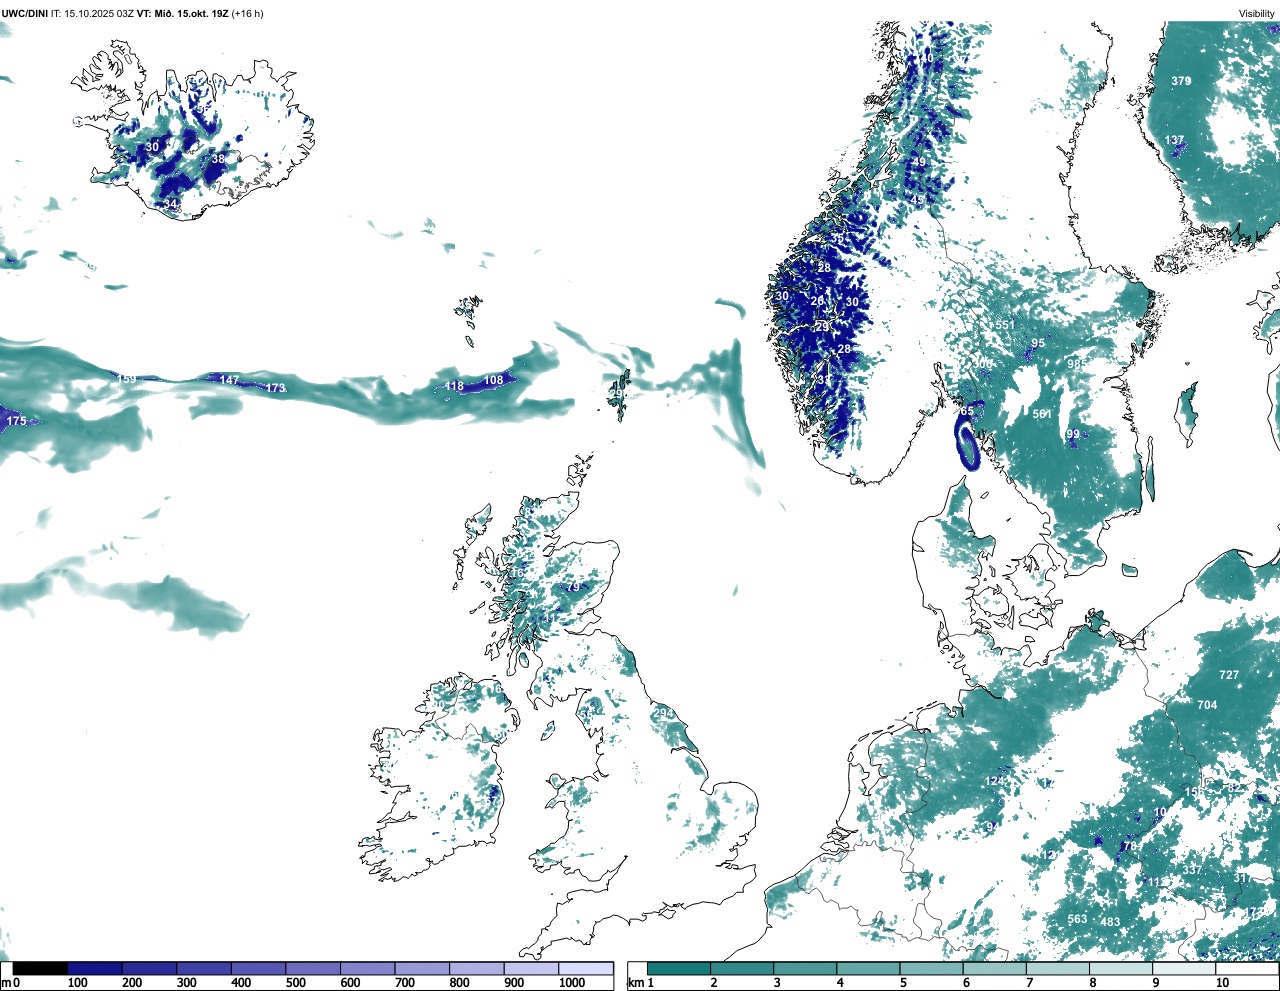Click the dark navy 100–200 m legend swatch

tap(95, 968)
